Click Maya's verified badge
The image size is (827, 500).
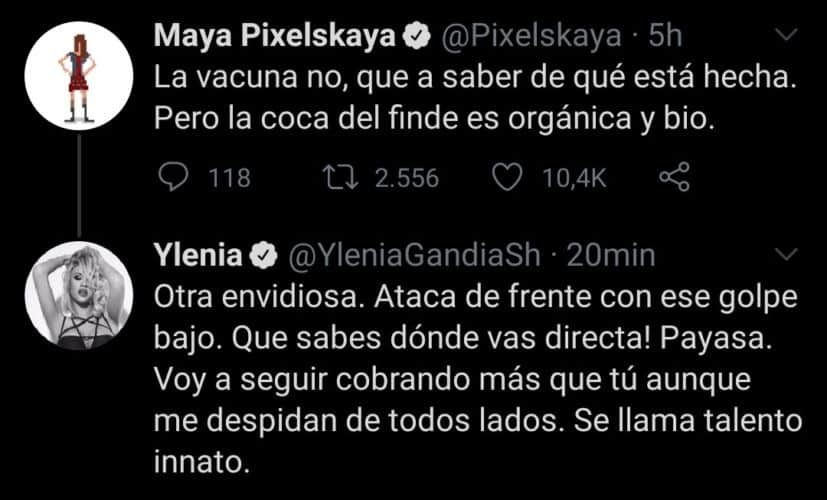click(x=417, y=37)
